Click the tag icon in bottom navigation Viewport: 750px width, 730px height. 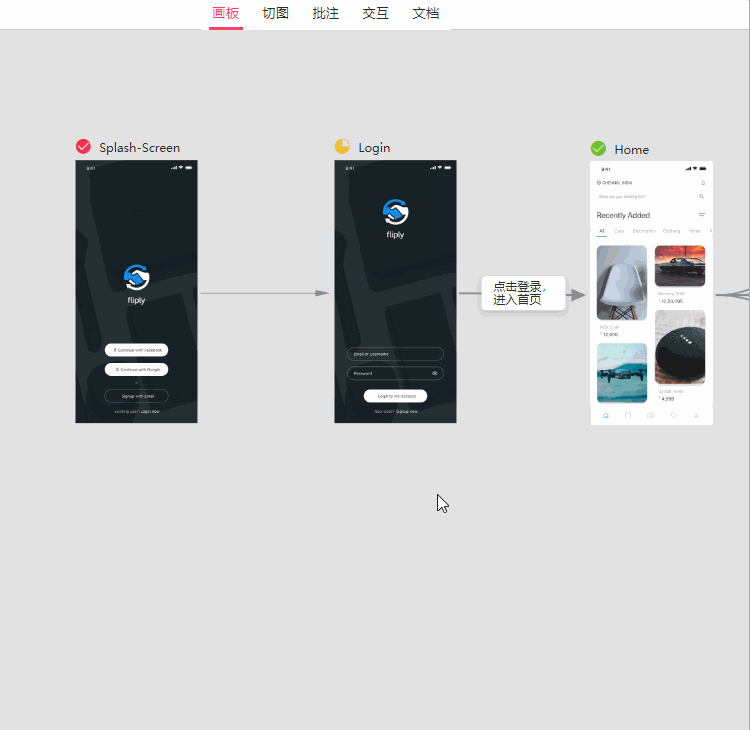673,416
